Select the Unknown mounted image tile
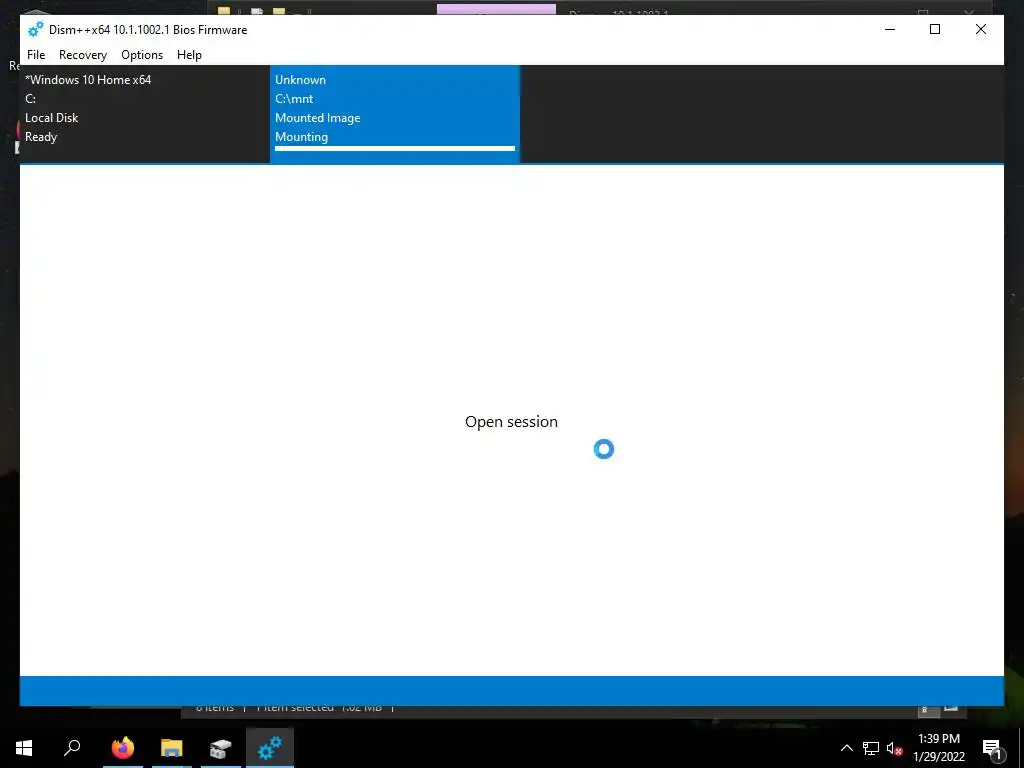Viewport: 1024px width, 768px height. pyautogui.click(x=394, y=114)
